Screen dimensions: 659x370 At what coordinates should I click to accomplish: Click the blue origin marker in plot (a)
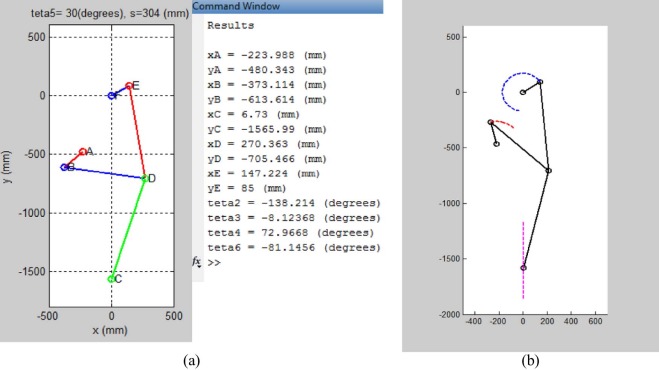(111, 96)
